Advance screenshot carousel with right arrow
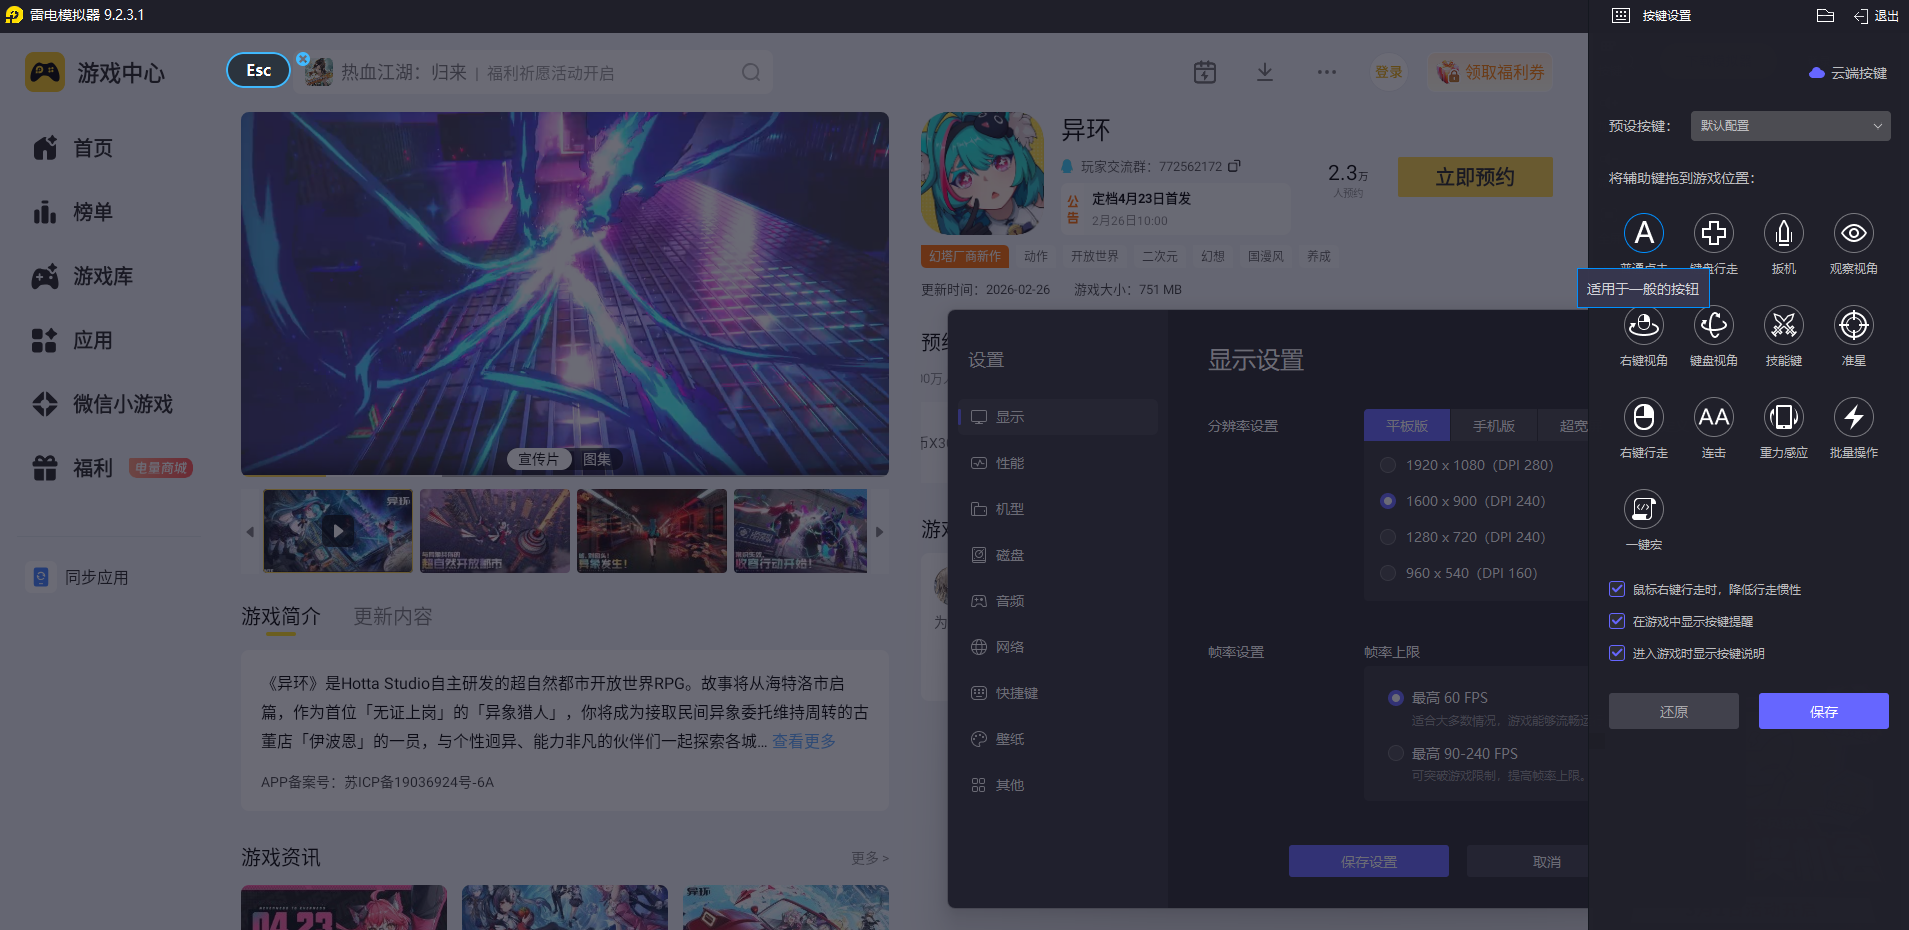This screenshot has height=930, width=1909. click(879, 532)
